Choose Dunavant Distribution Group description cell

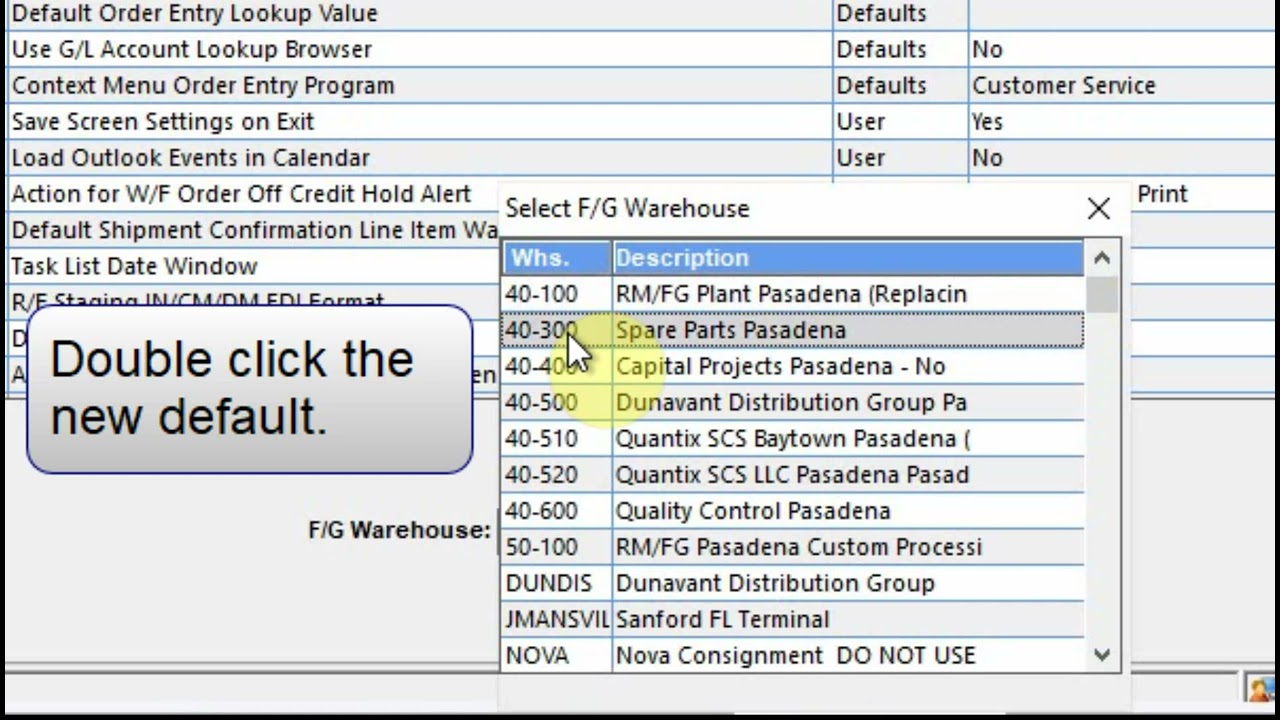(848, 583)
